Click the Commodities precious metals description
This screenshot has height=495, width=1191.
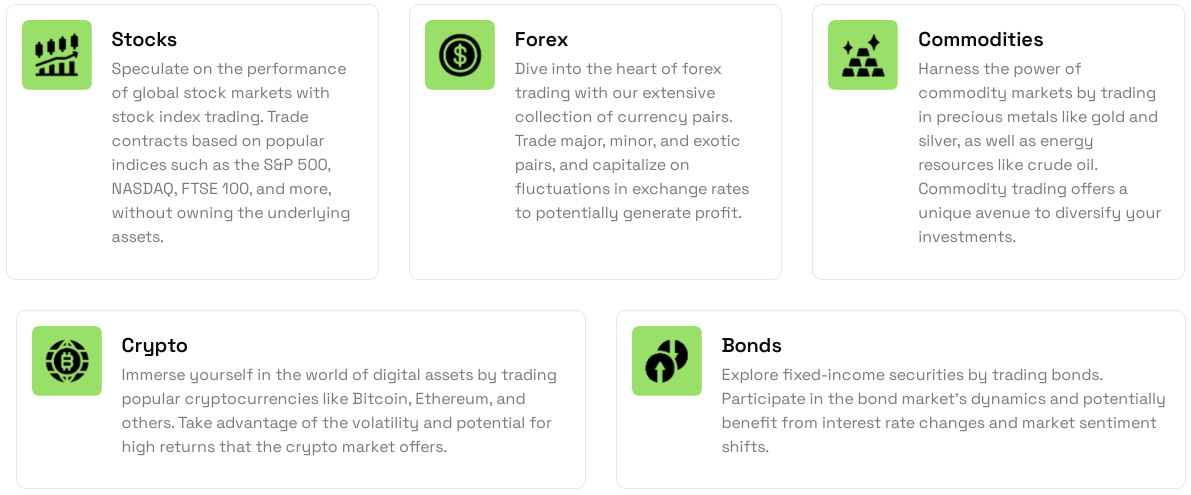(1040, 153)
